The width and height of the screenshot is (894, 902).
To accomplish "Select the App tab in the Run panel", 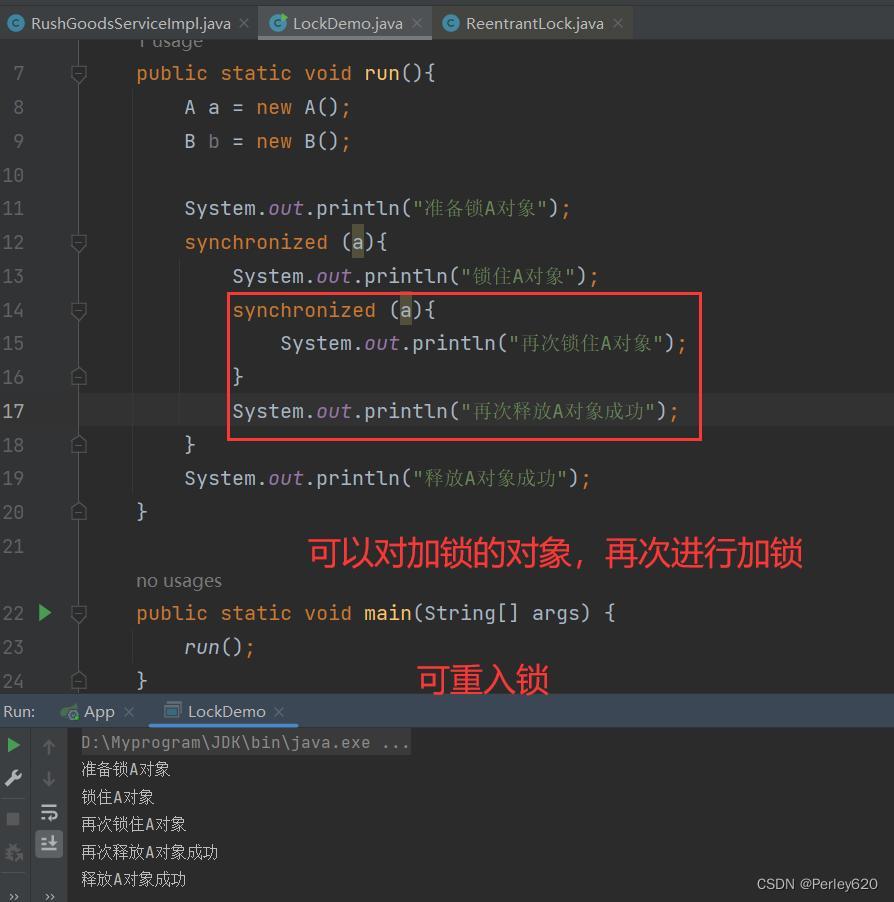I will 99,712.
